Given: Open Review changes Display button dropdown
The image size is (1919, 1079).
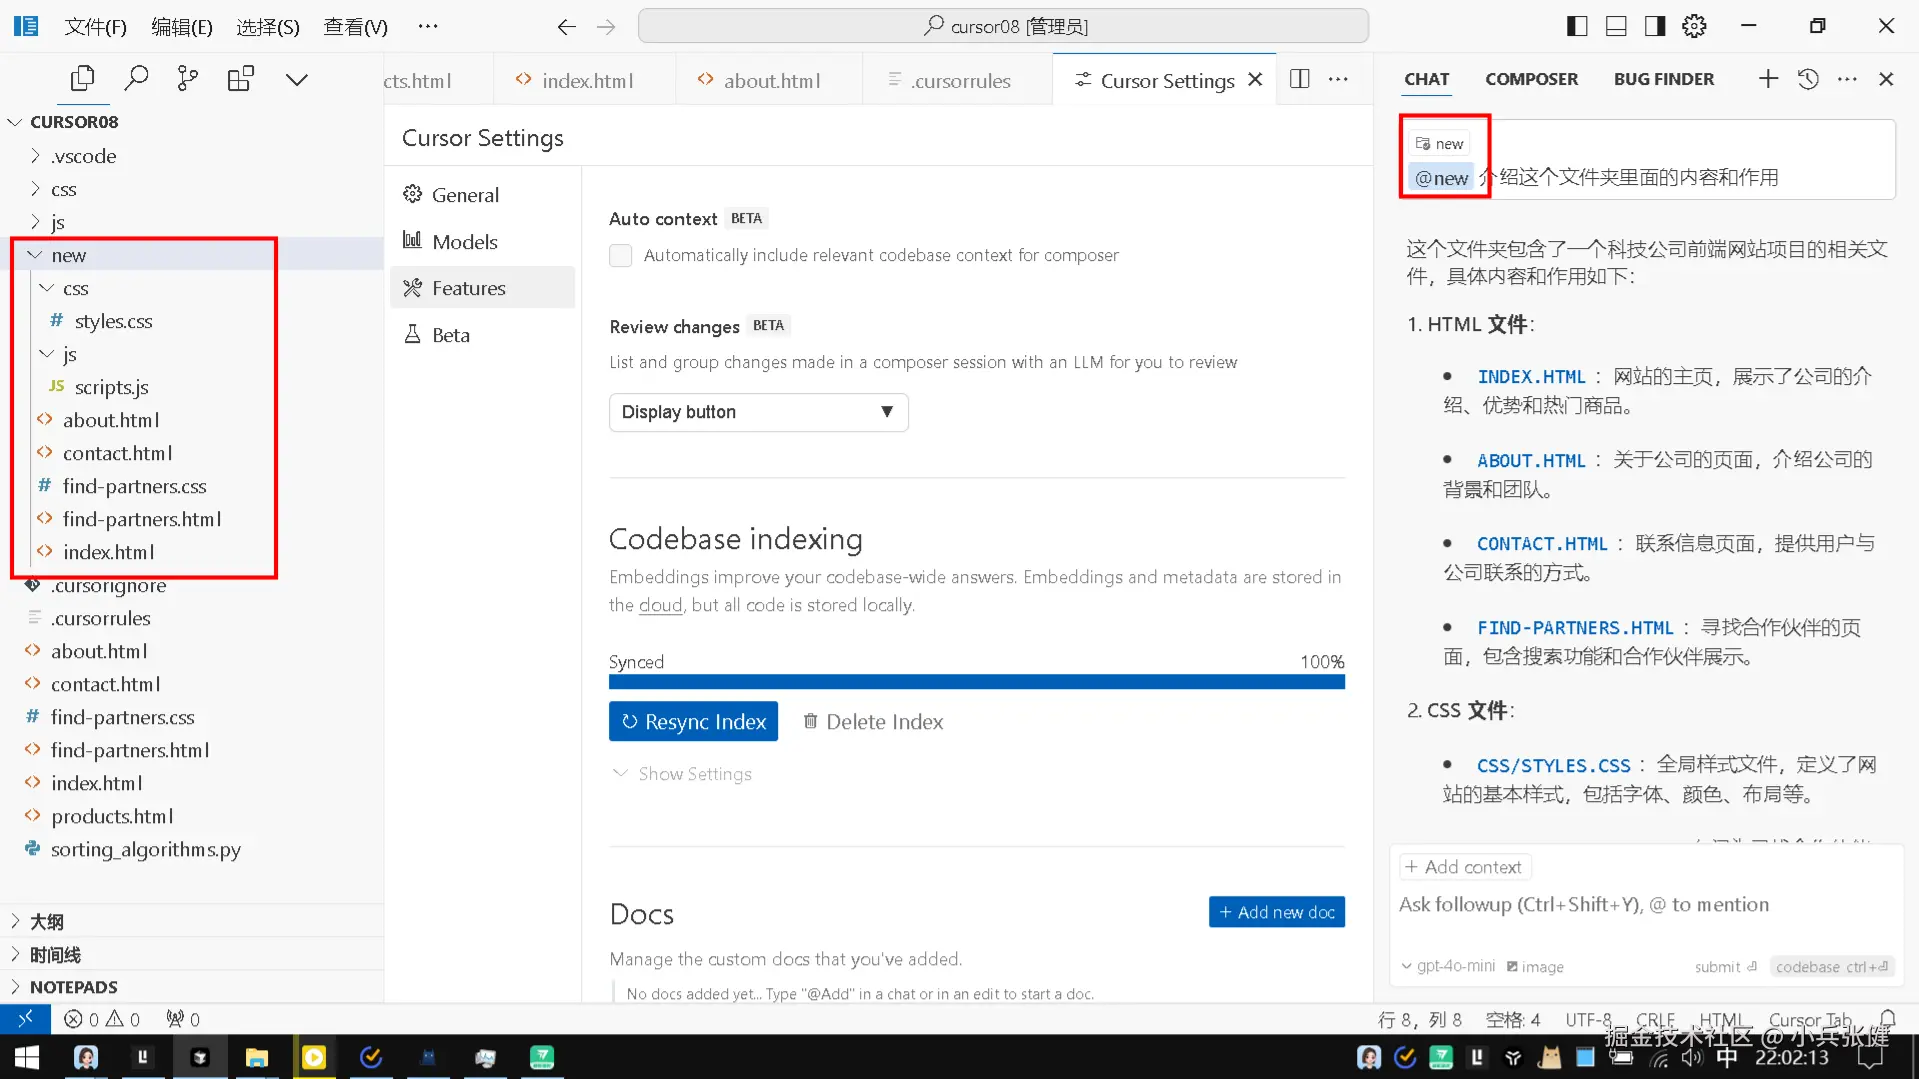Looking at the screenshot, I should coord(758,412).
